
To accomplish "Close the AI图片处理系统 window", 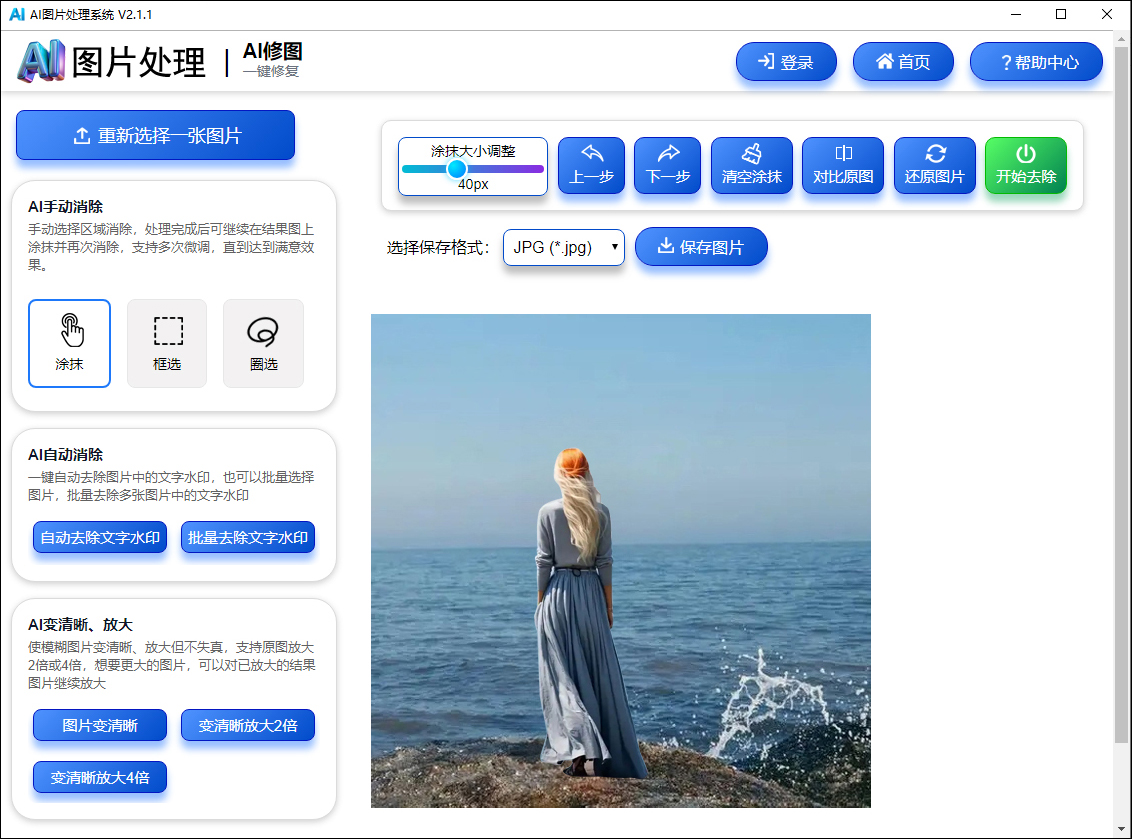I will [1106, 14].
